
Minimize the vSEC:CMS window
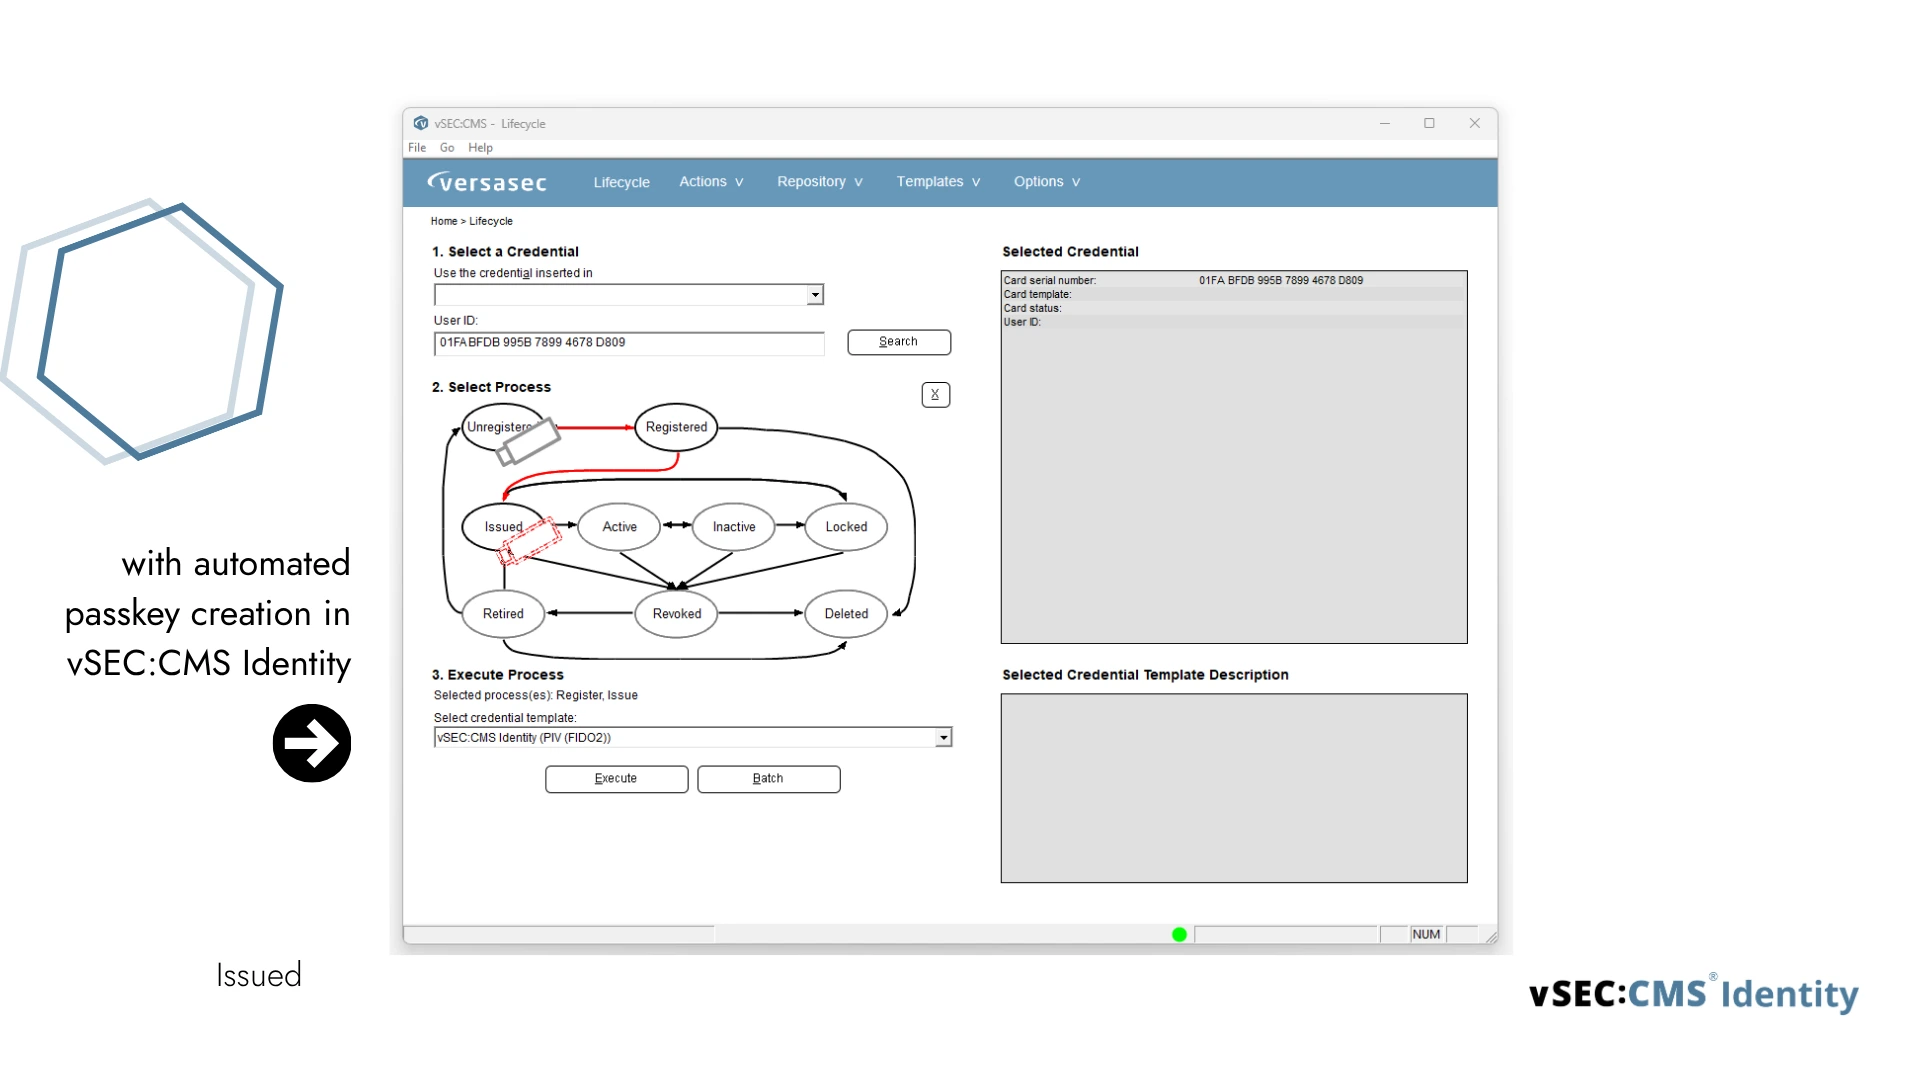[x=1385, y=123]
